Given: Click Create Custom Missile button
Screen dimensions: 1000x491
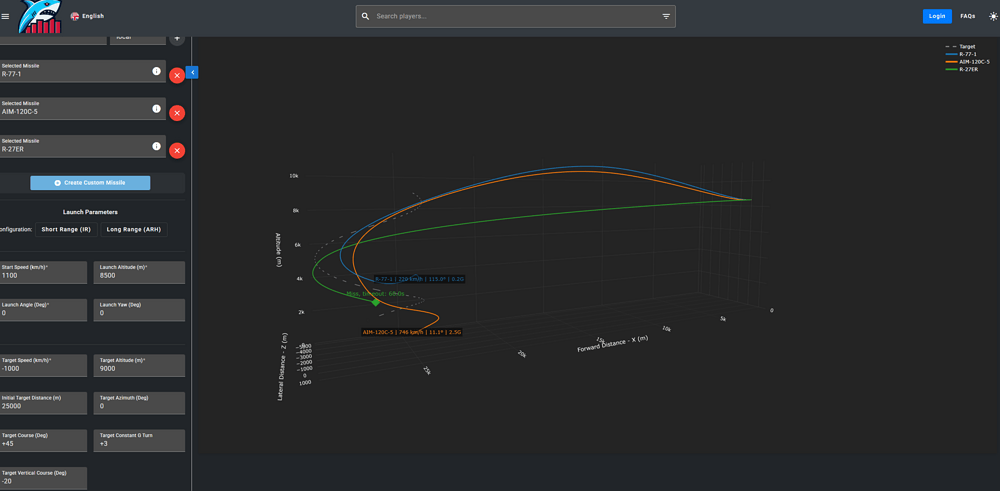Looking at the screenshot, I should click(x=90, y=183).
